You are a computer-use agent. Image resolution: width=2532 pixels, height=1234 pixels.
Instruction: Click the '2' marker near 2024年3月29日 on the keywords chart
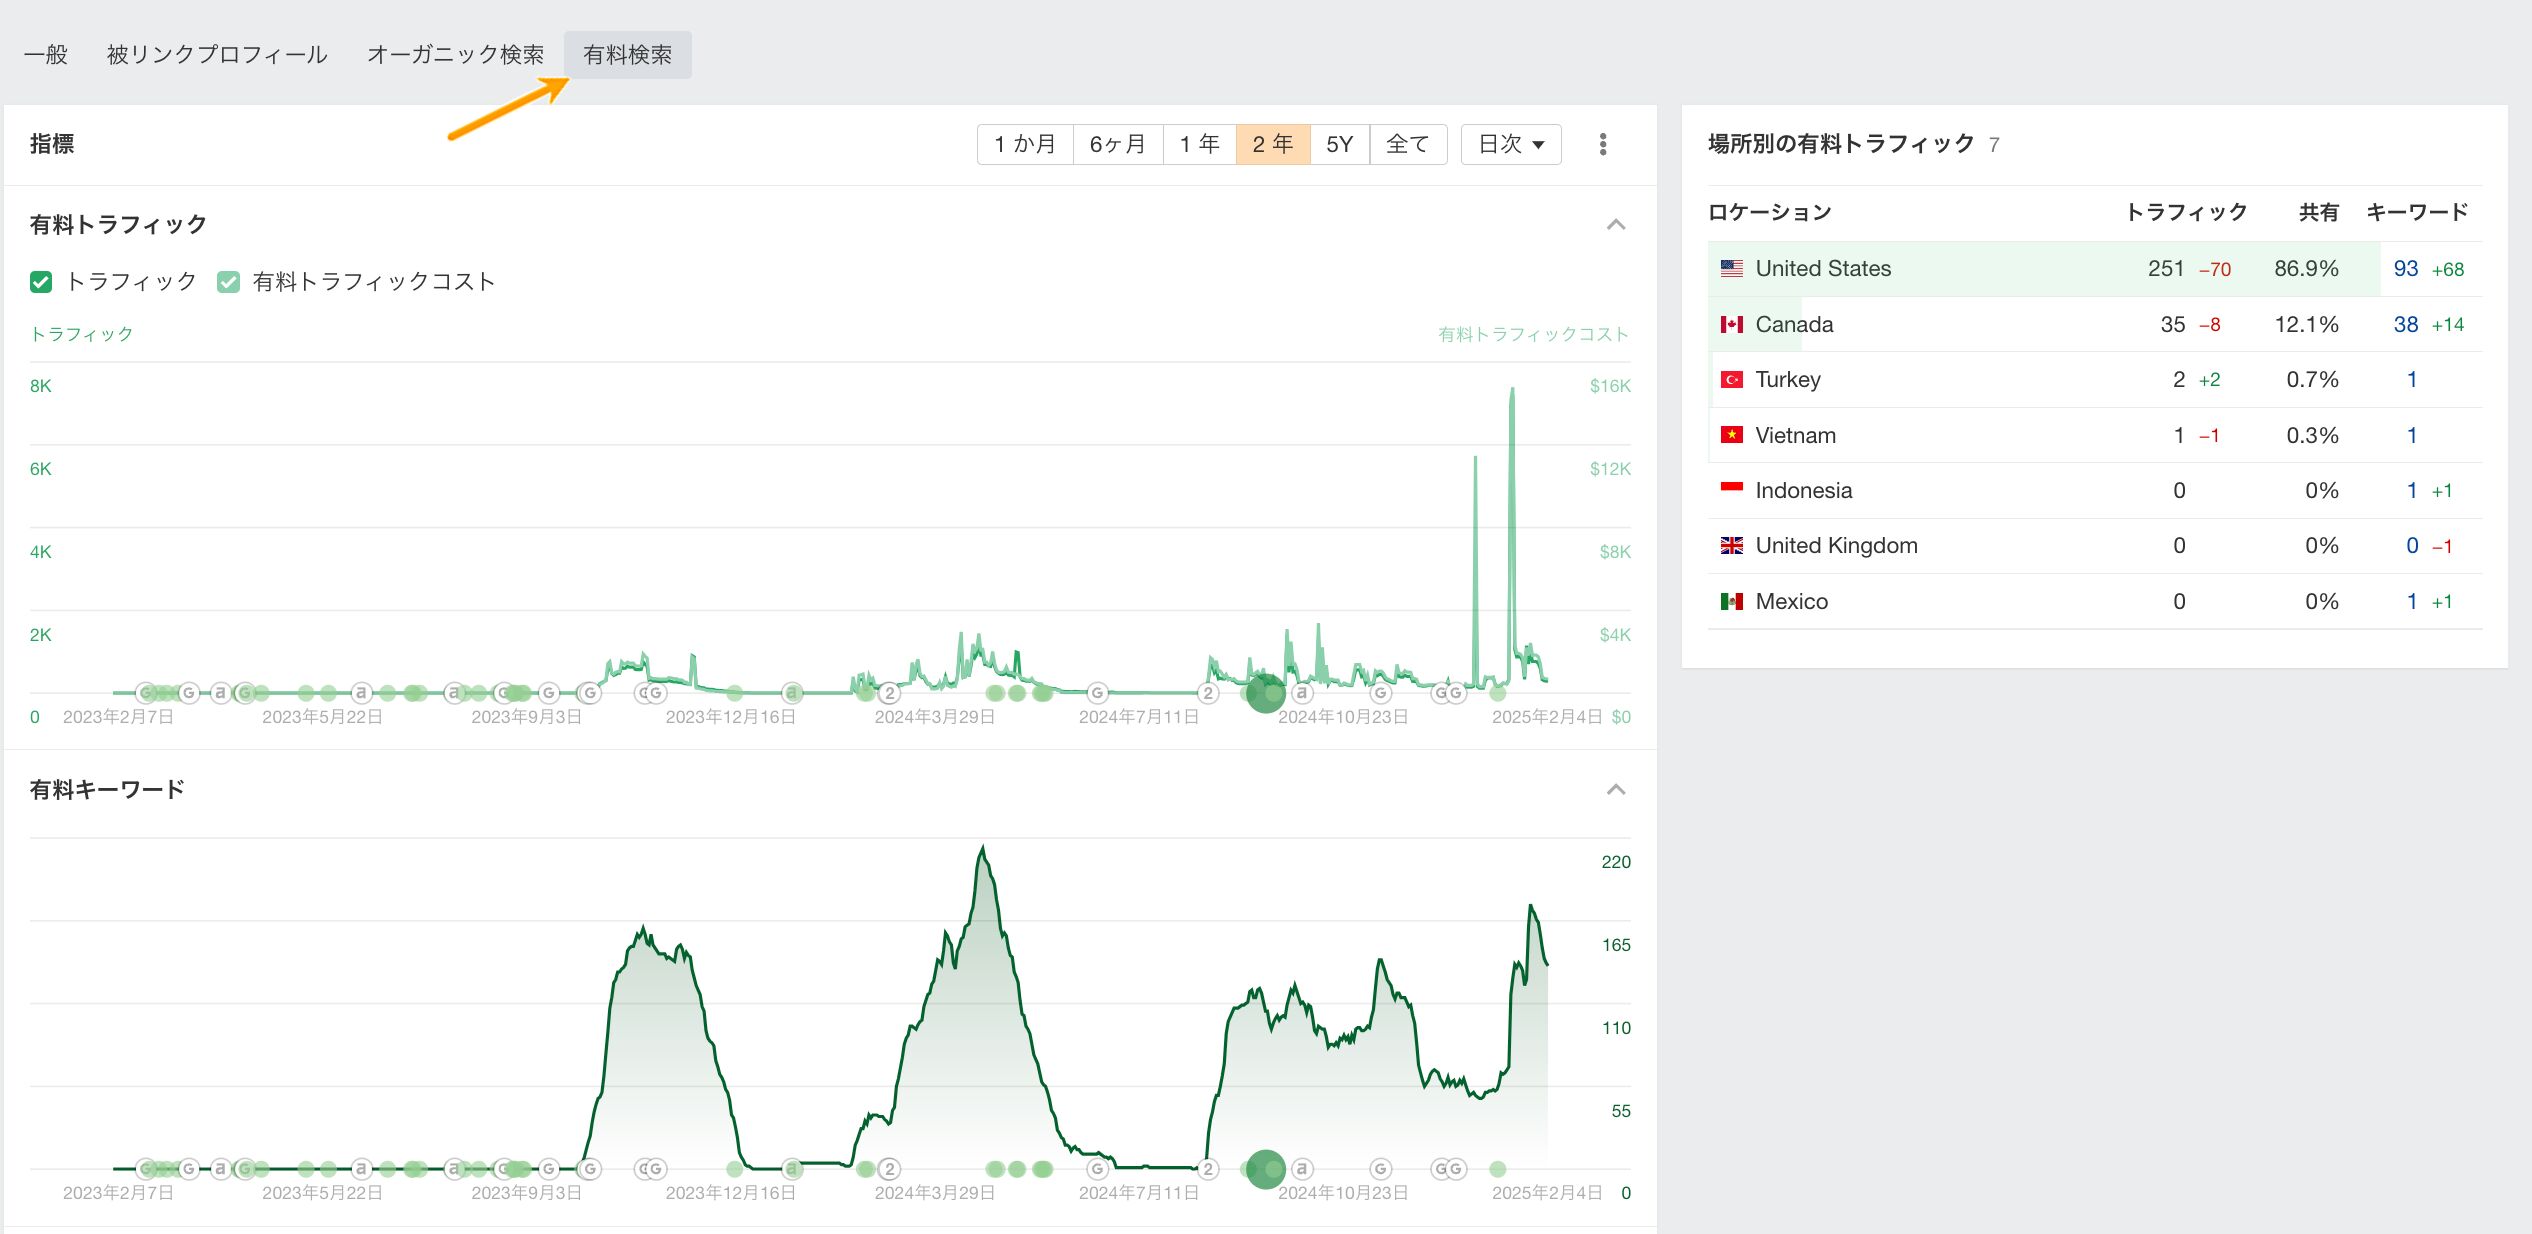click(889, 1168)
